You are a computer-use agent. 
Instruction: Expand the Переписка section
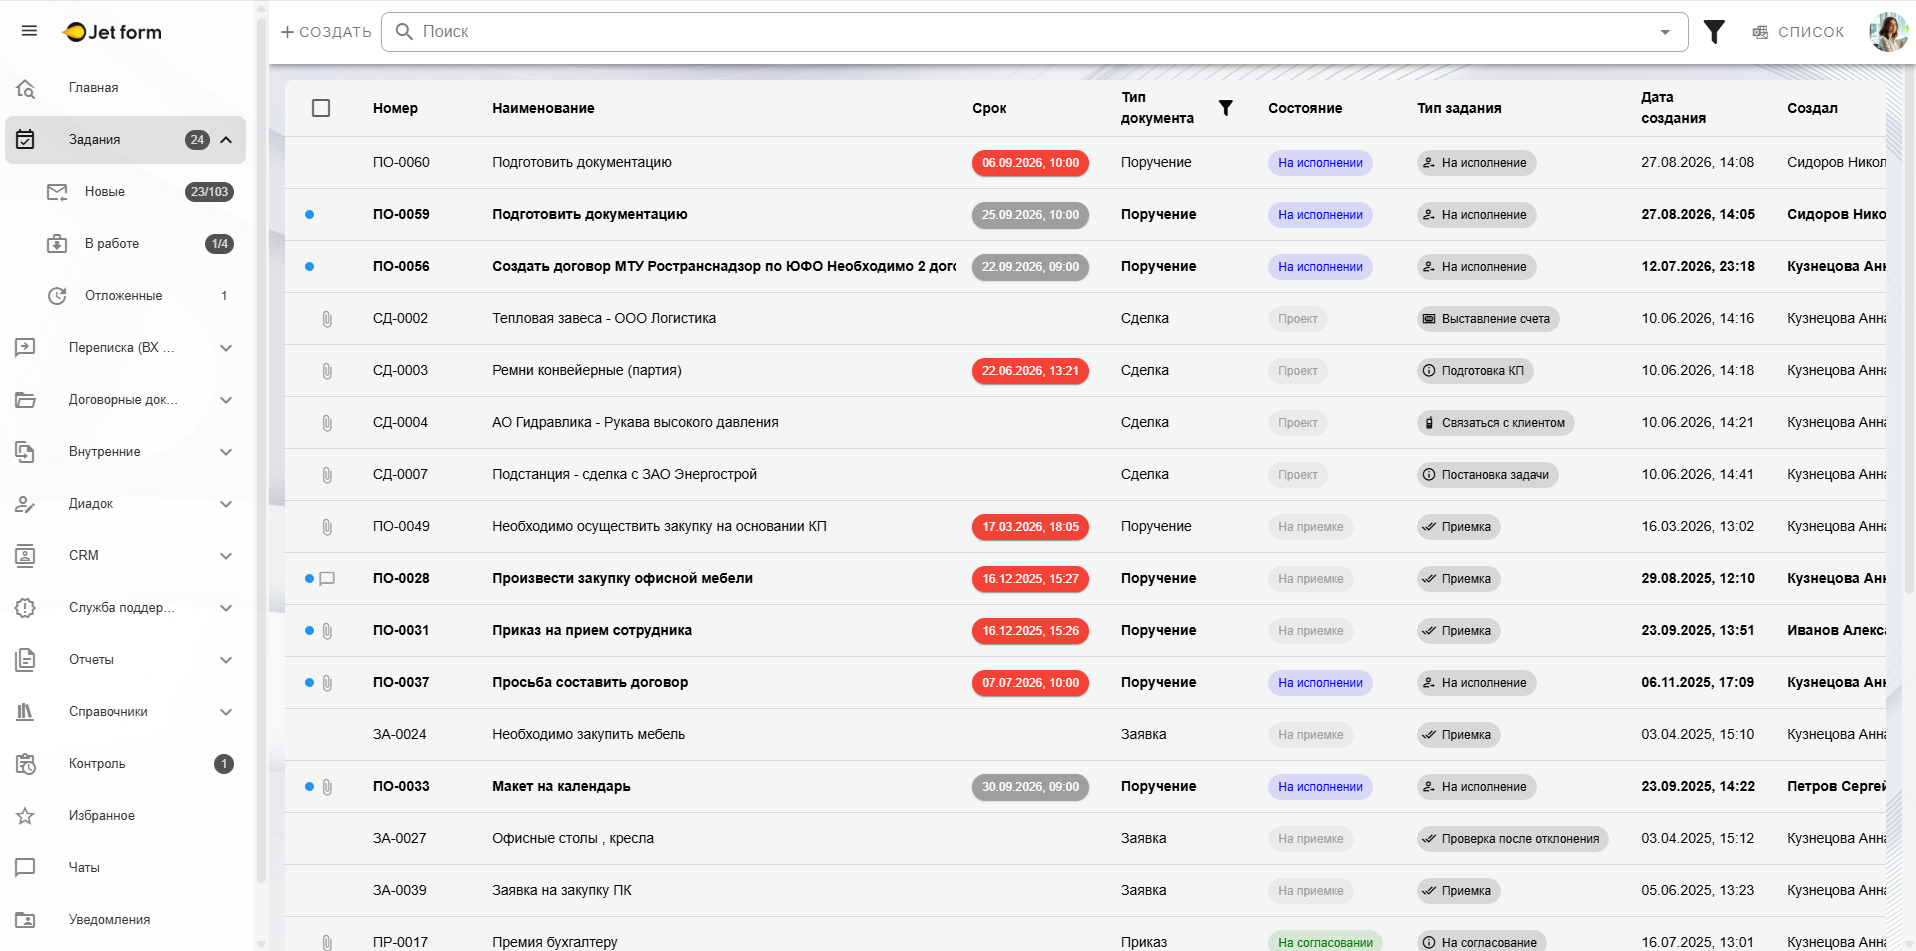tap(226, 348)
